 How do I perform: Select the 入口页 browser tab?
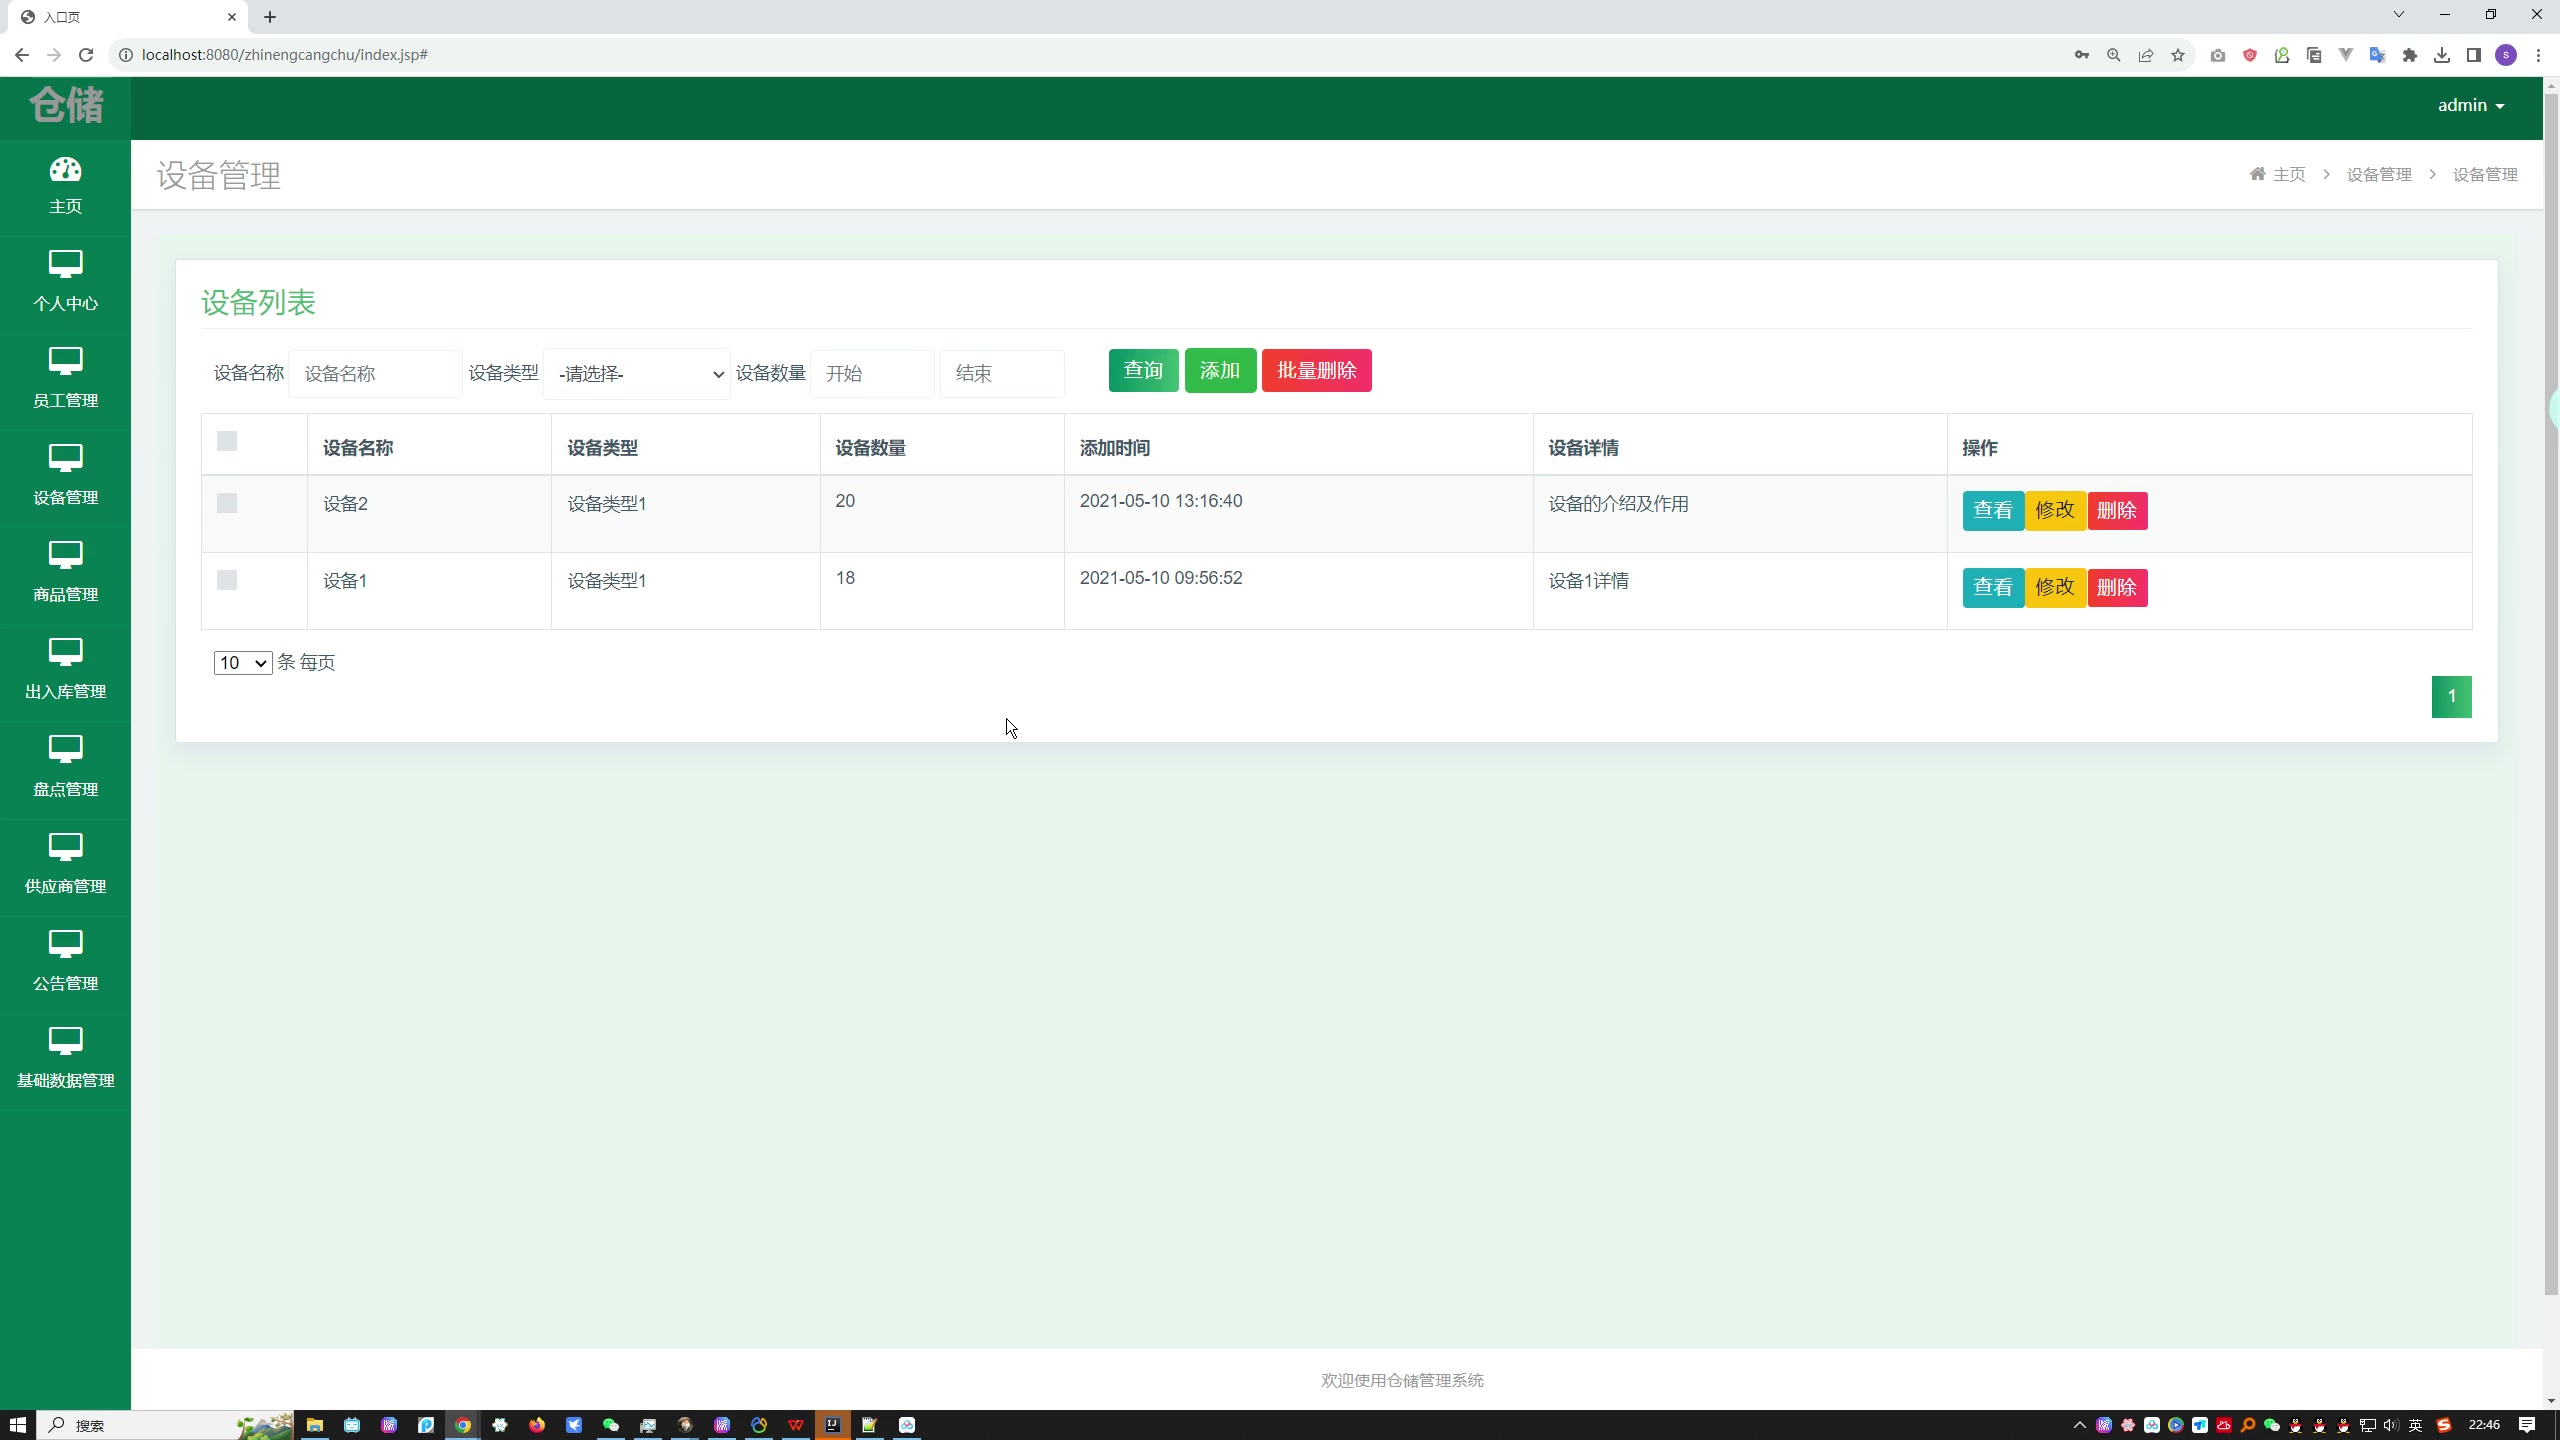click(130, 17)
